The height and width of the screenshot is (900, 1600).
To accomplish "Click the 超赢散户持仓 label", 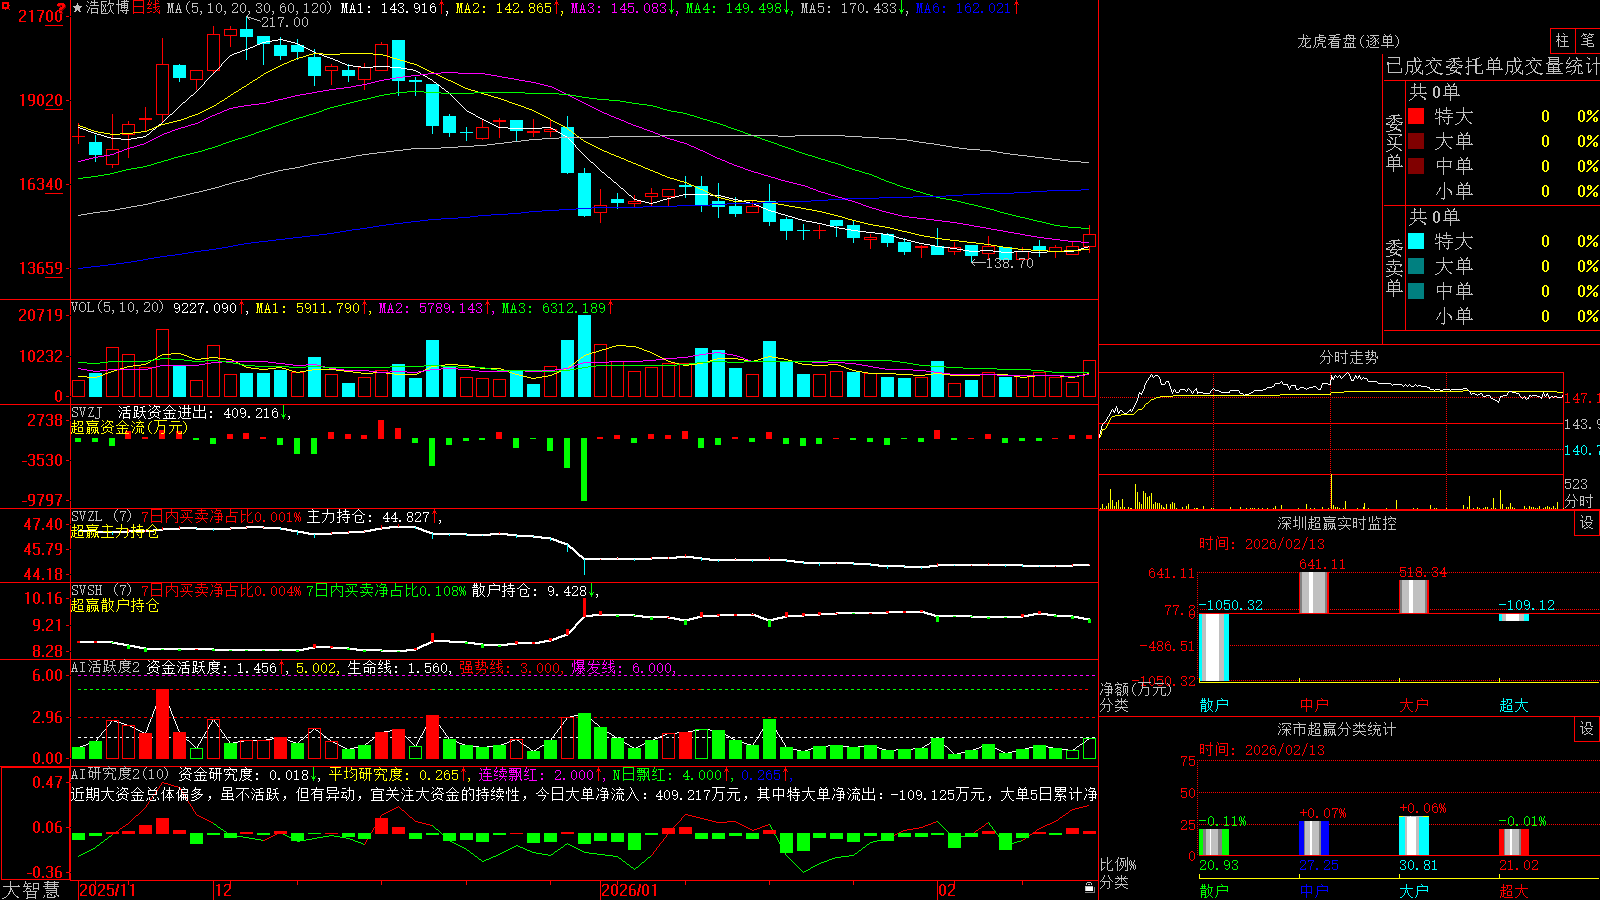I will point(115,606).
